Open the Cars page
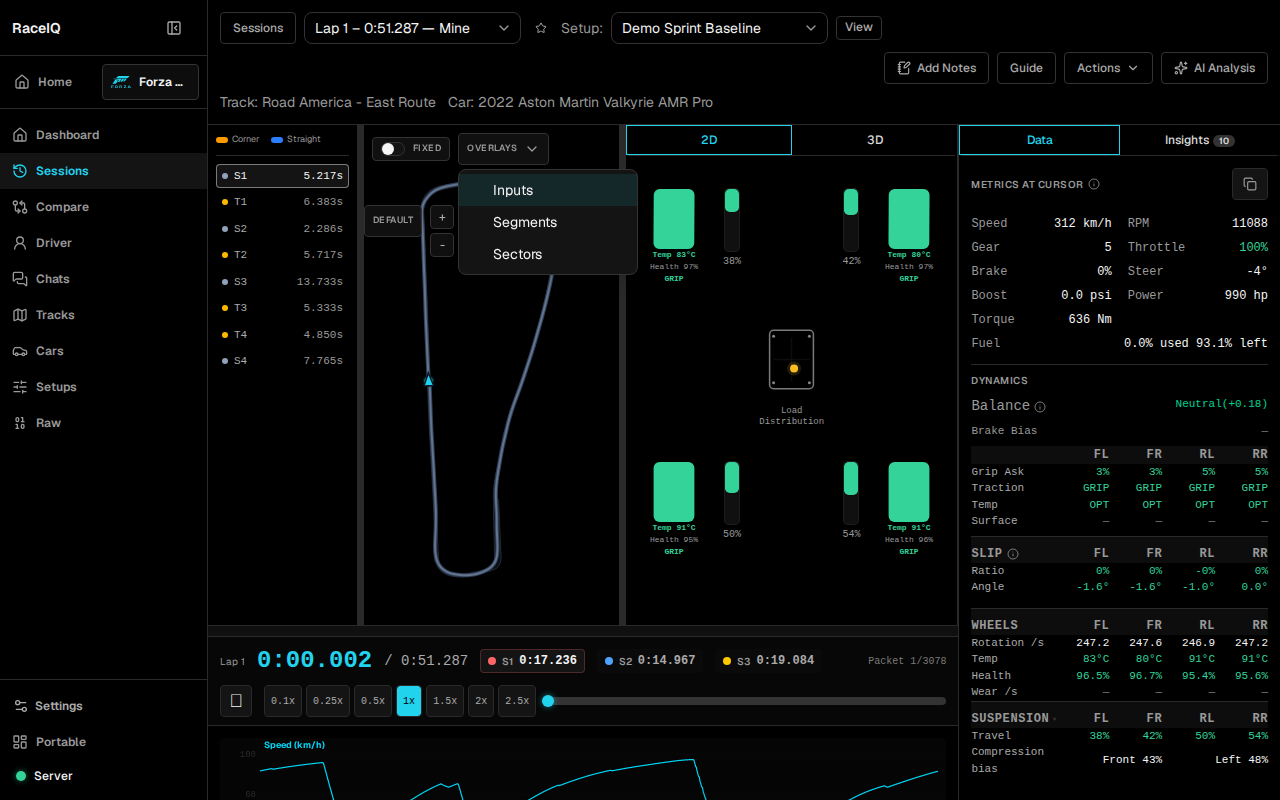The width and height of the screenshot is (1280, 800). point(104,351)
